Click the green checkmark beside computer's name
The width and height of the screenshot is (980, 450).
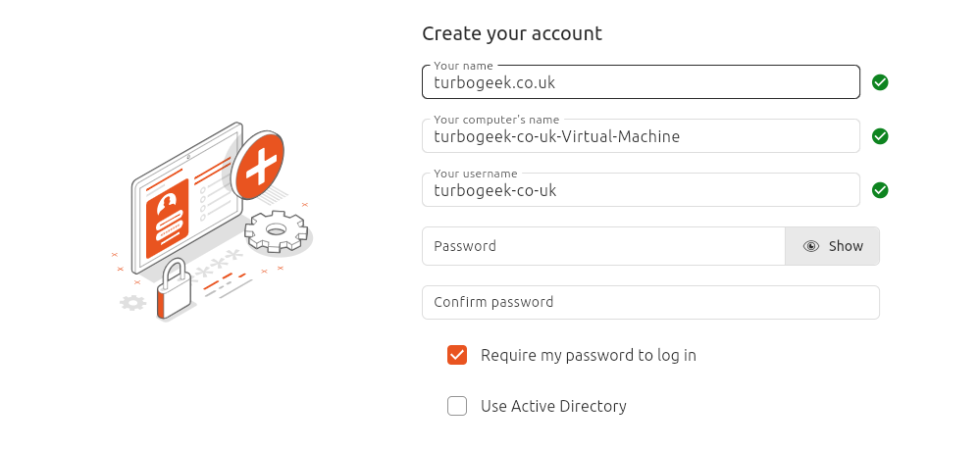click(880, 136)
